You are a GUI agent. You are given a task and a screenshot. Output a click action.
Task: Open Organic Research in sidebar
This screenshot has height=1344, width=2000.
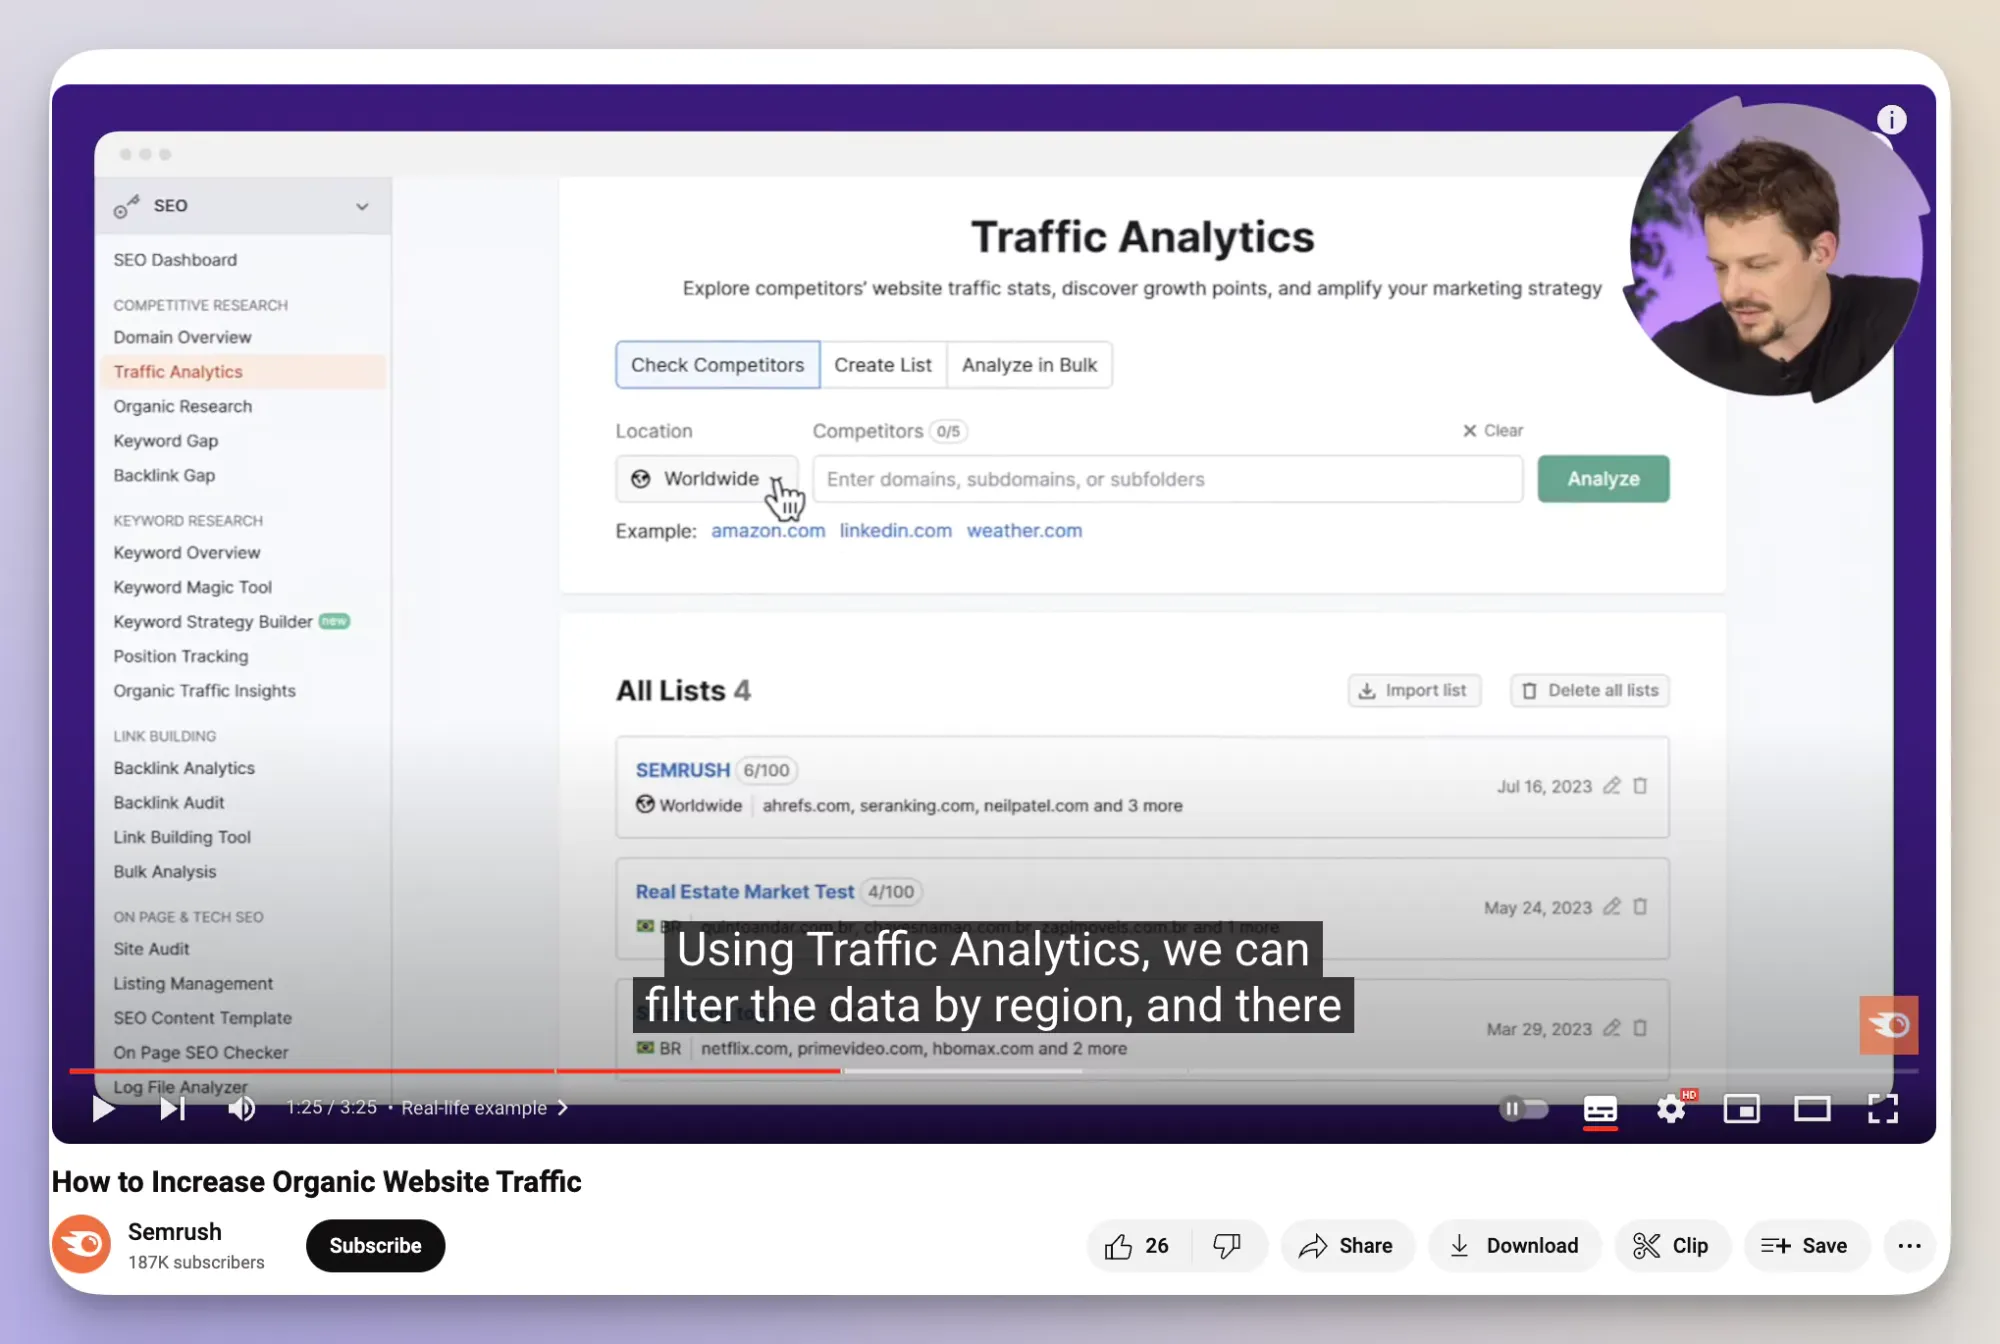(x=183, y=406)
